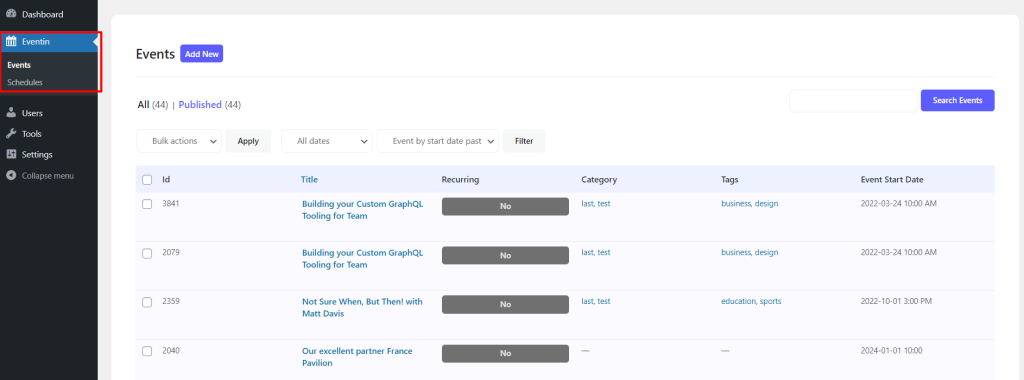The image size is (1024, 380).
Task: Check the checkbox for event 2079
Action: 147,253
